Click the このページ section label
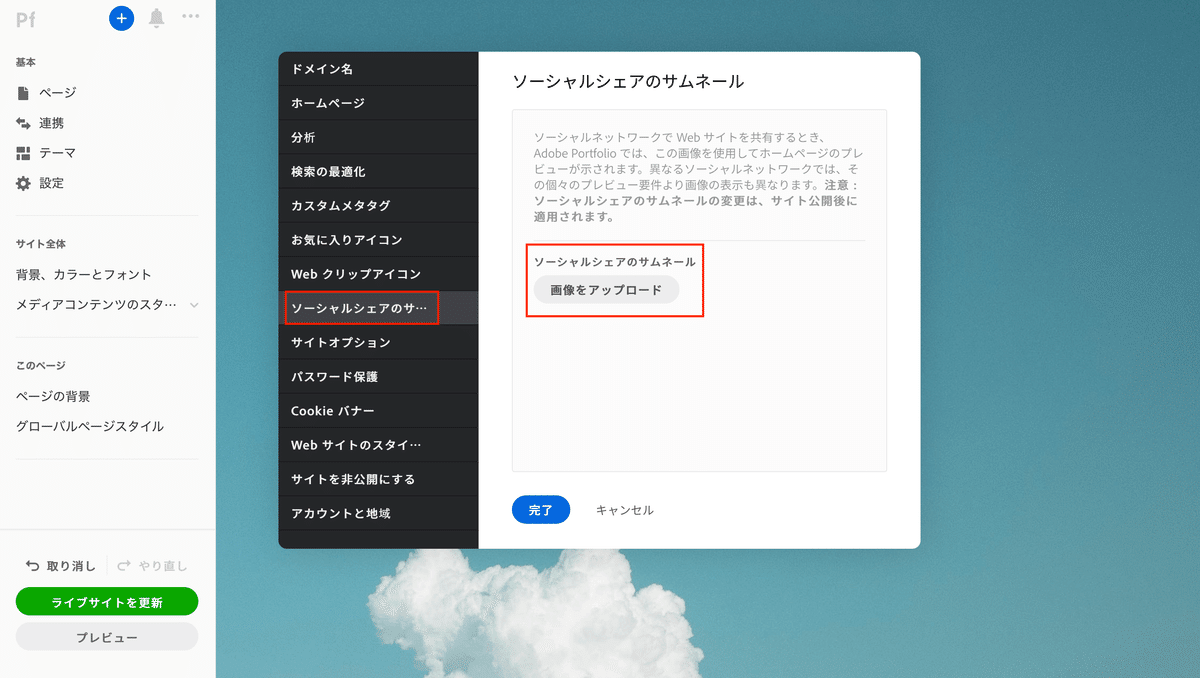Image resolution: width=1200 pixels, height=678 pixels. tap(41, 366)
